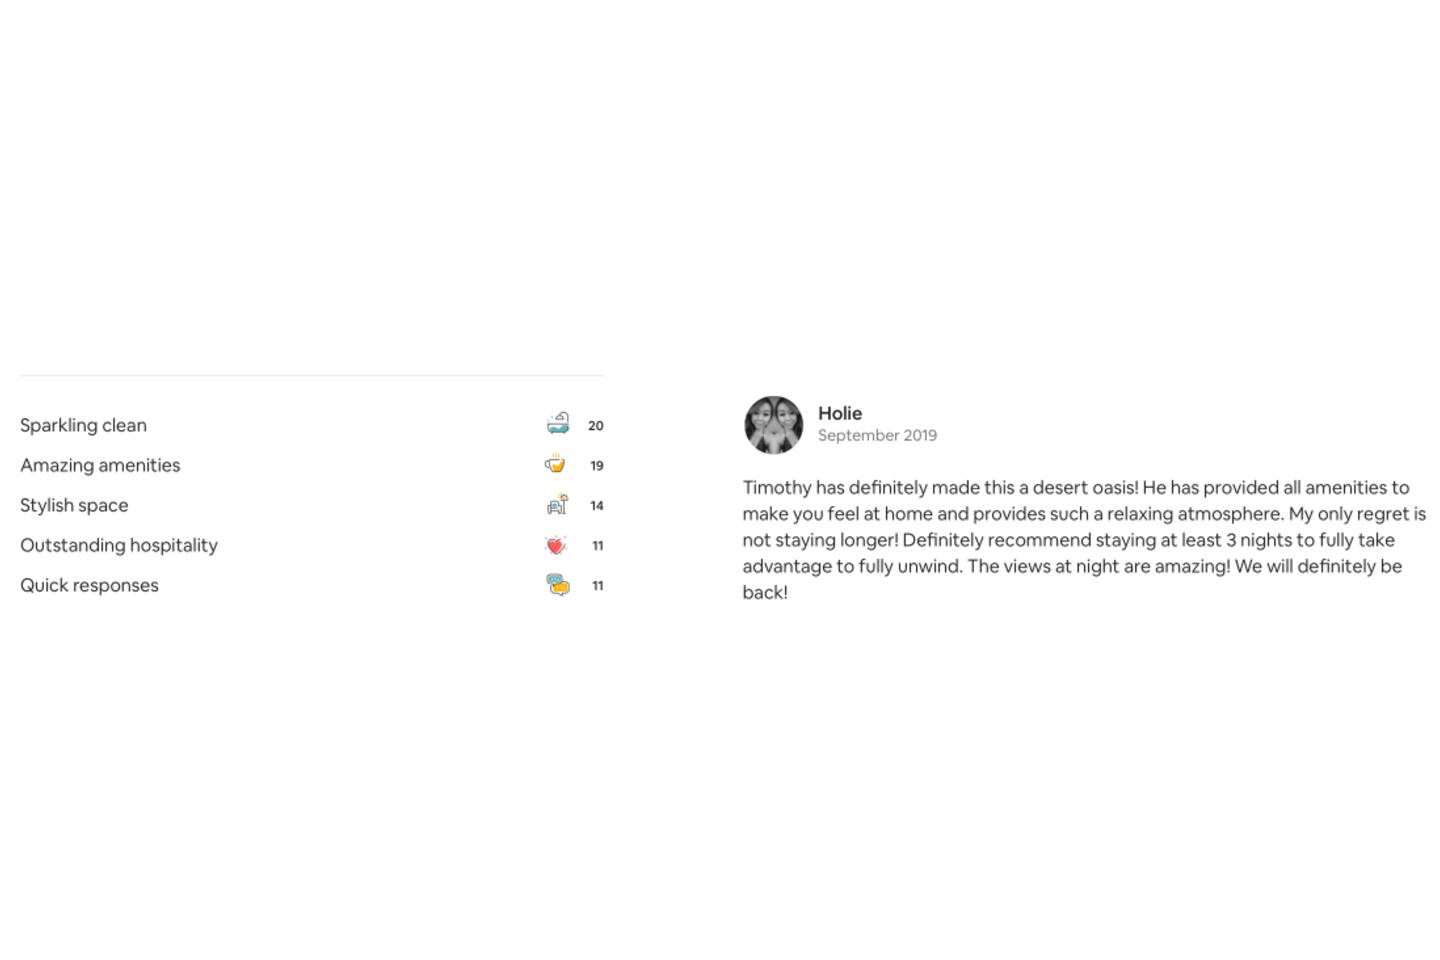Click the bathtub icon for Sparkling clean
This screenshot has height=960, width=1440.
(558, 424)
